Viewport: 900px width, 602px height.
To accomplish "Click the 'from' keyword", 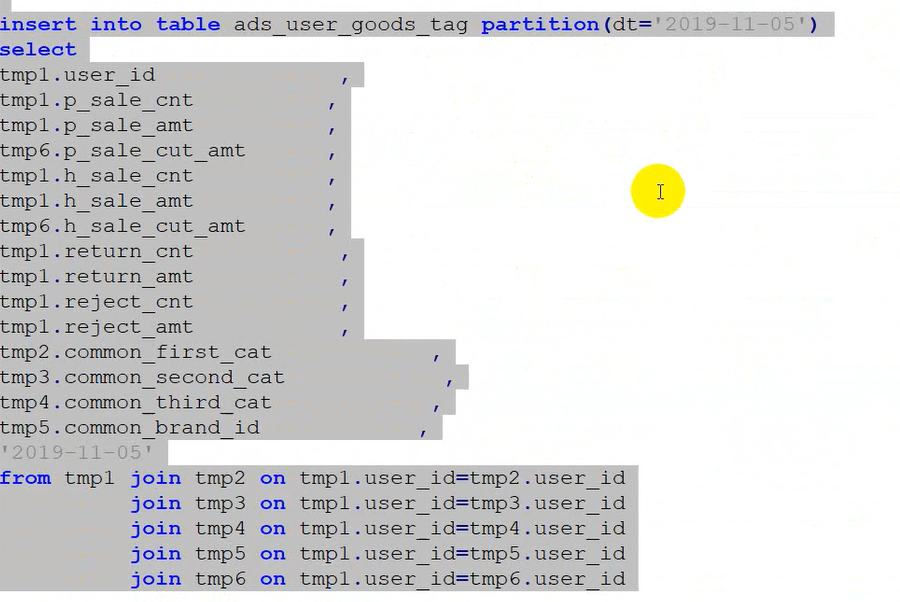I will 25,478.
